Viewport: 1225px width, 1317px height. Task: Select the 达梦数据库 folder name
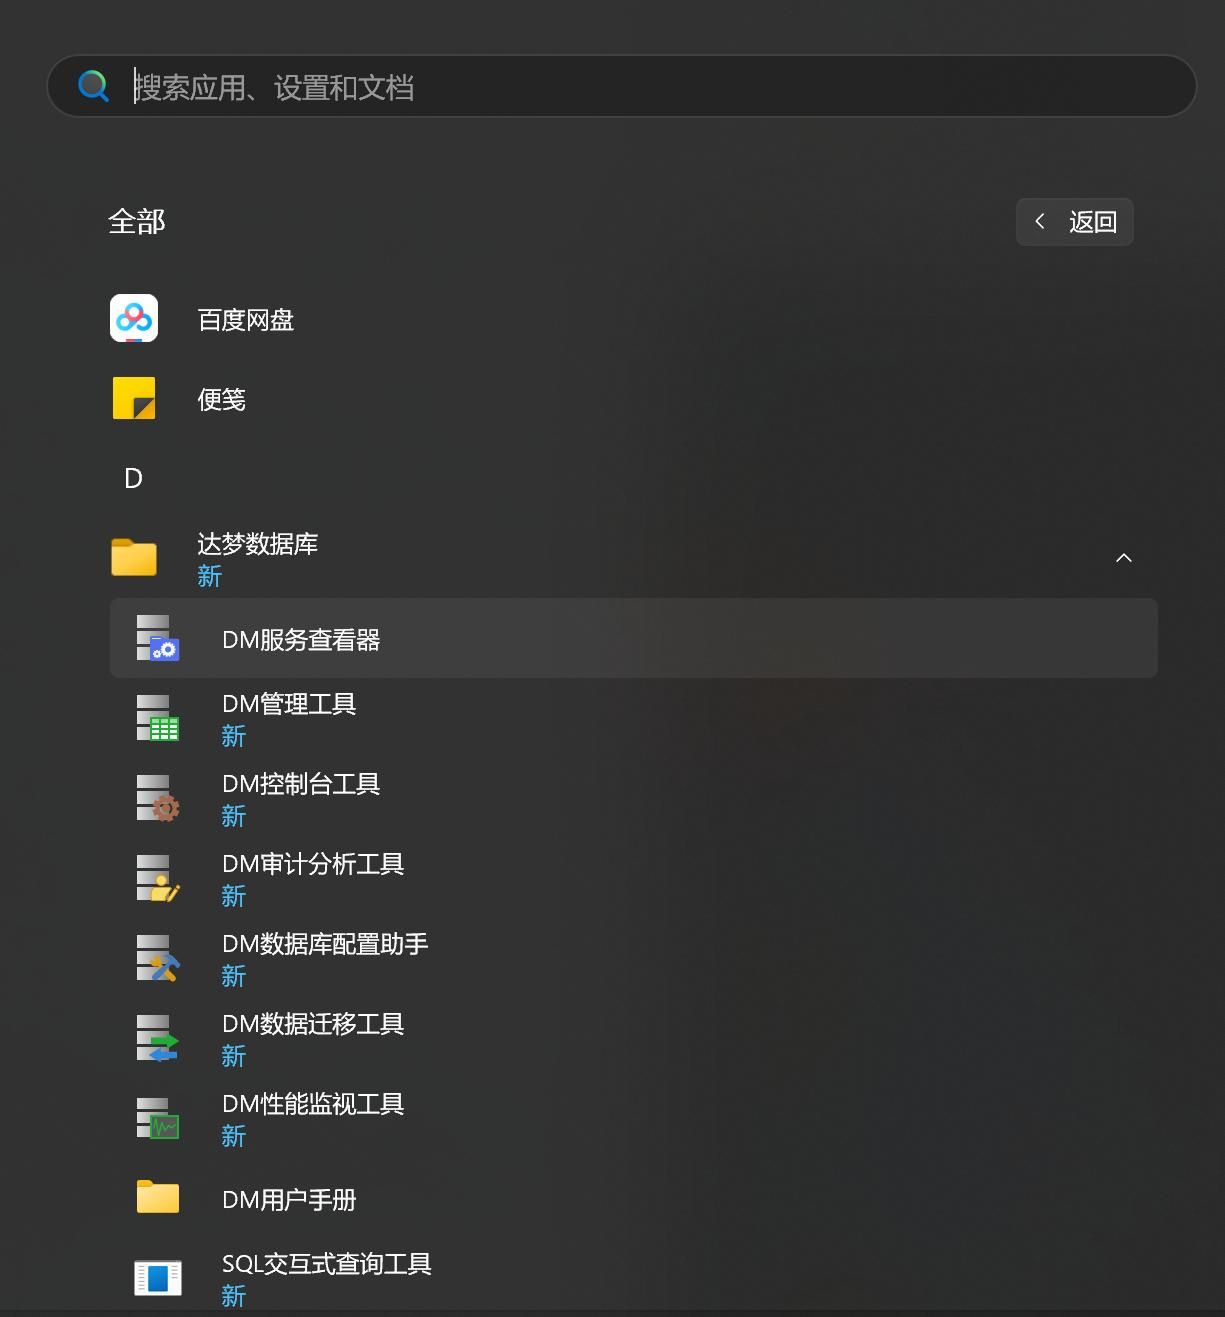coord(258,544)
